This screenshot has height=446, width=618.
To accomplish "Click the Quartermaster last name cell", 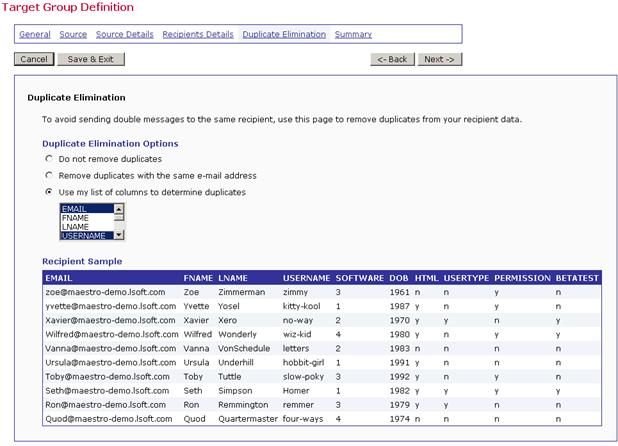I will click(248, 419).
